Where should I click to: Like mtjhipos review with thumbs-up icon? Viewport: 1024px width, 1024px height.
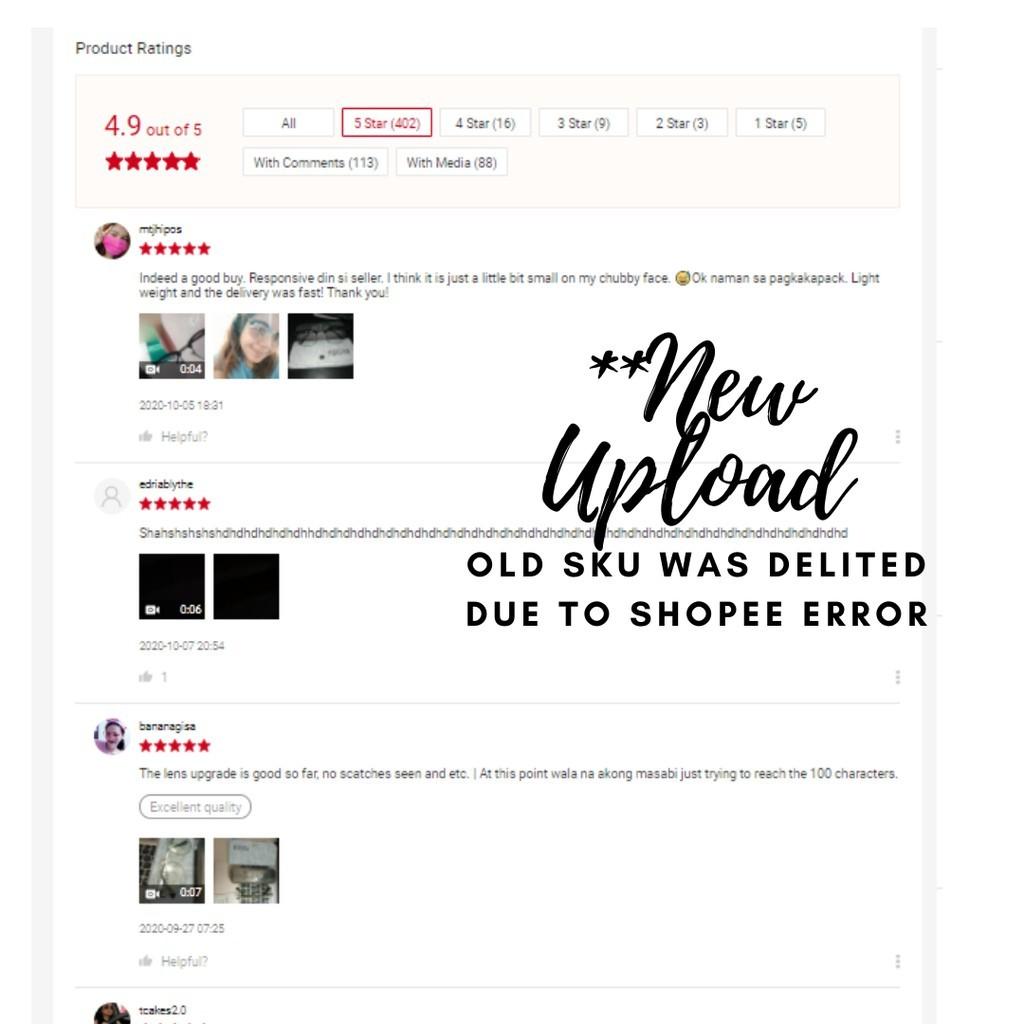click(146, 436)
